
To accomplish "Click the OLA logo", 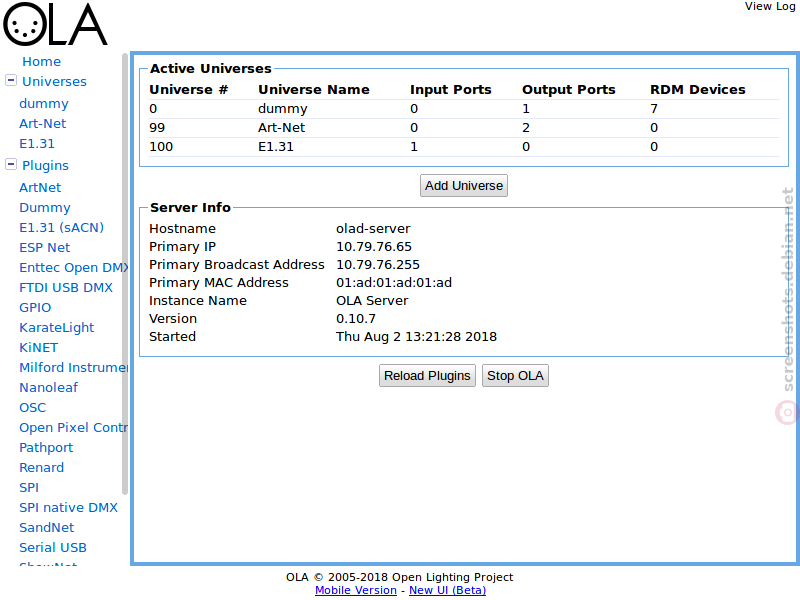I will click(x=55, y=24).
